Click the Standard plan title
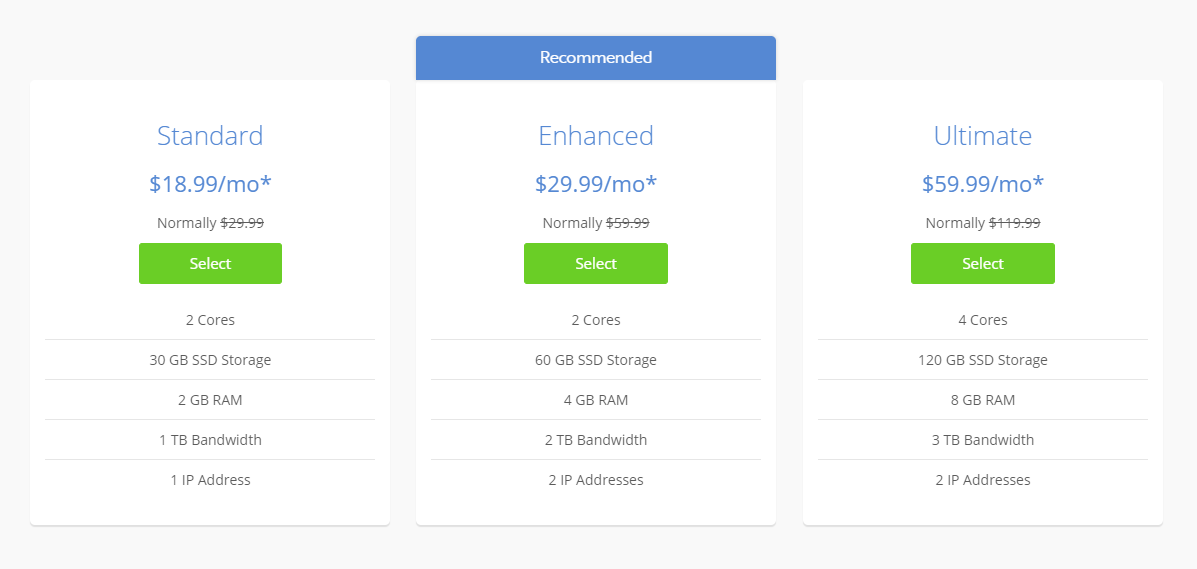 point(210,136)
